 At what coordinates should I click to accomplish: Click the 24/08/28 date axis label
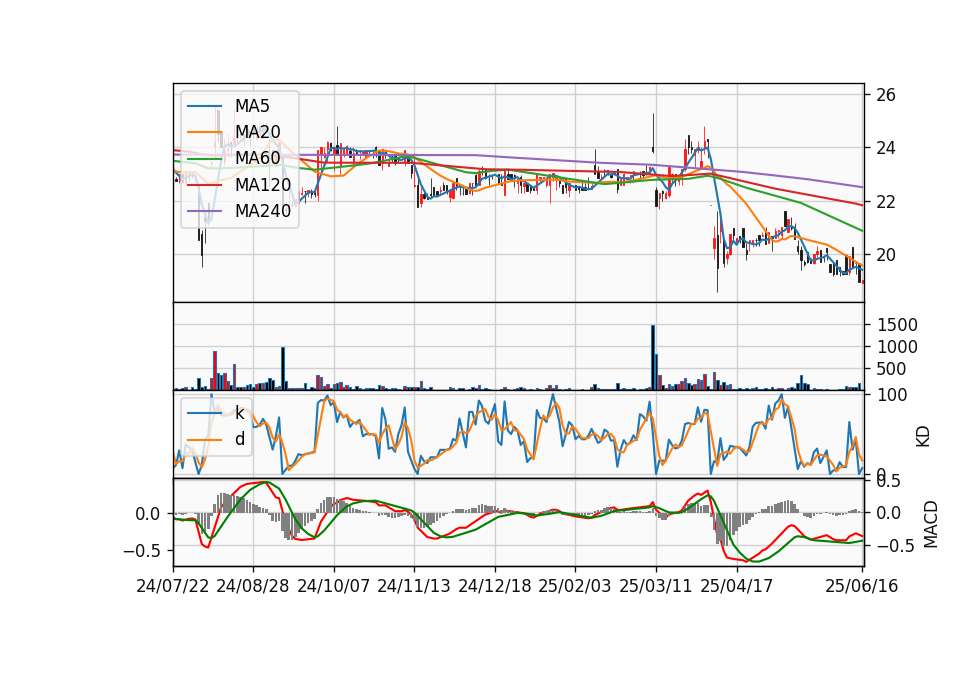(x=253, y=586)
